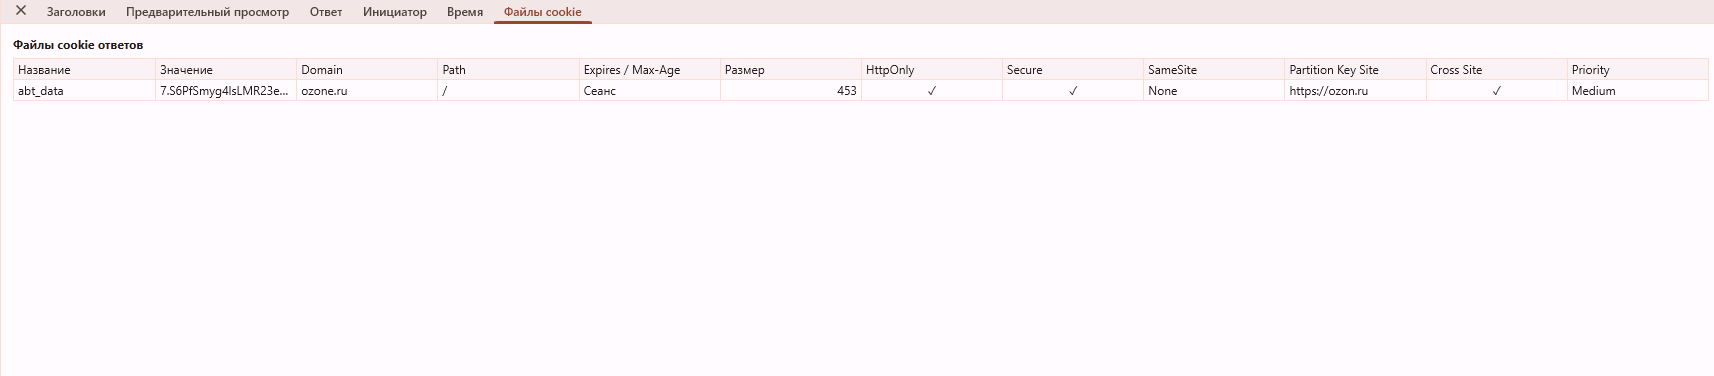
Task: Click the HttpOnly column header
Action: coord(932,70)
